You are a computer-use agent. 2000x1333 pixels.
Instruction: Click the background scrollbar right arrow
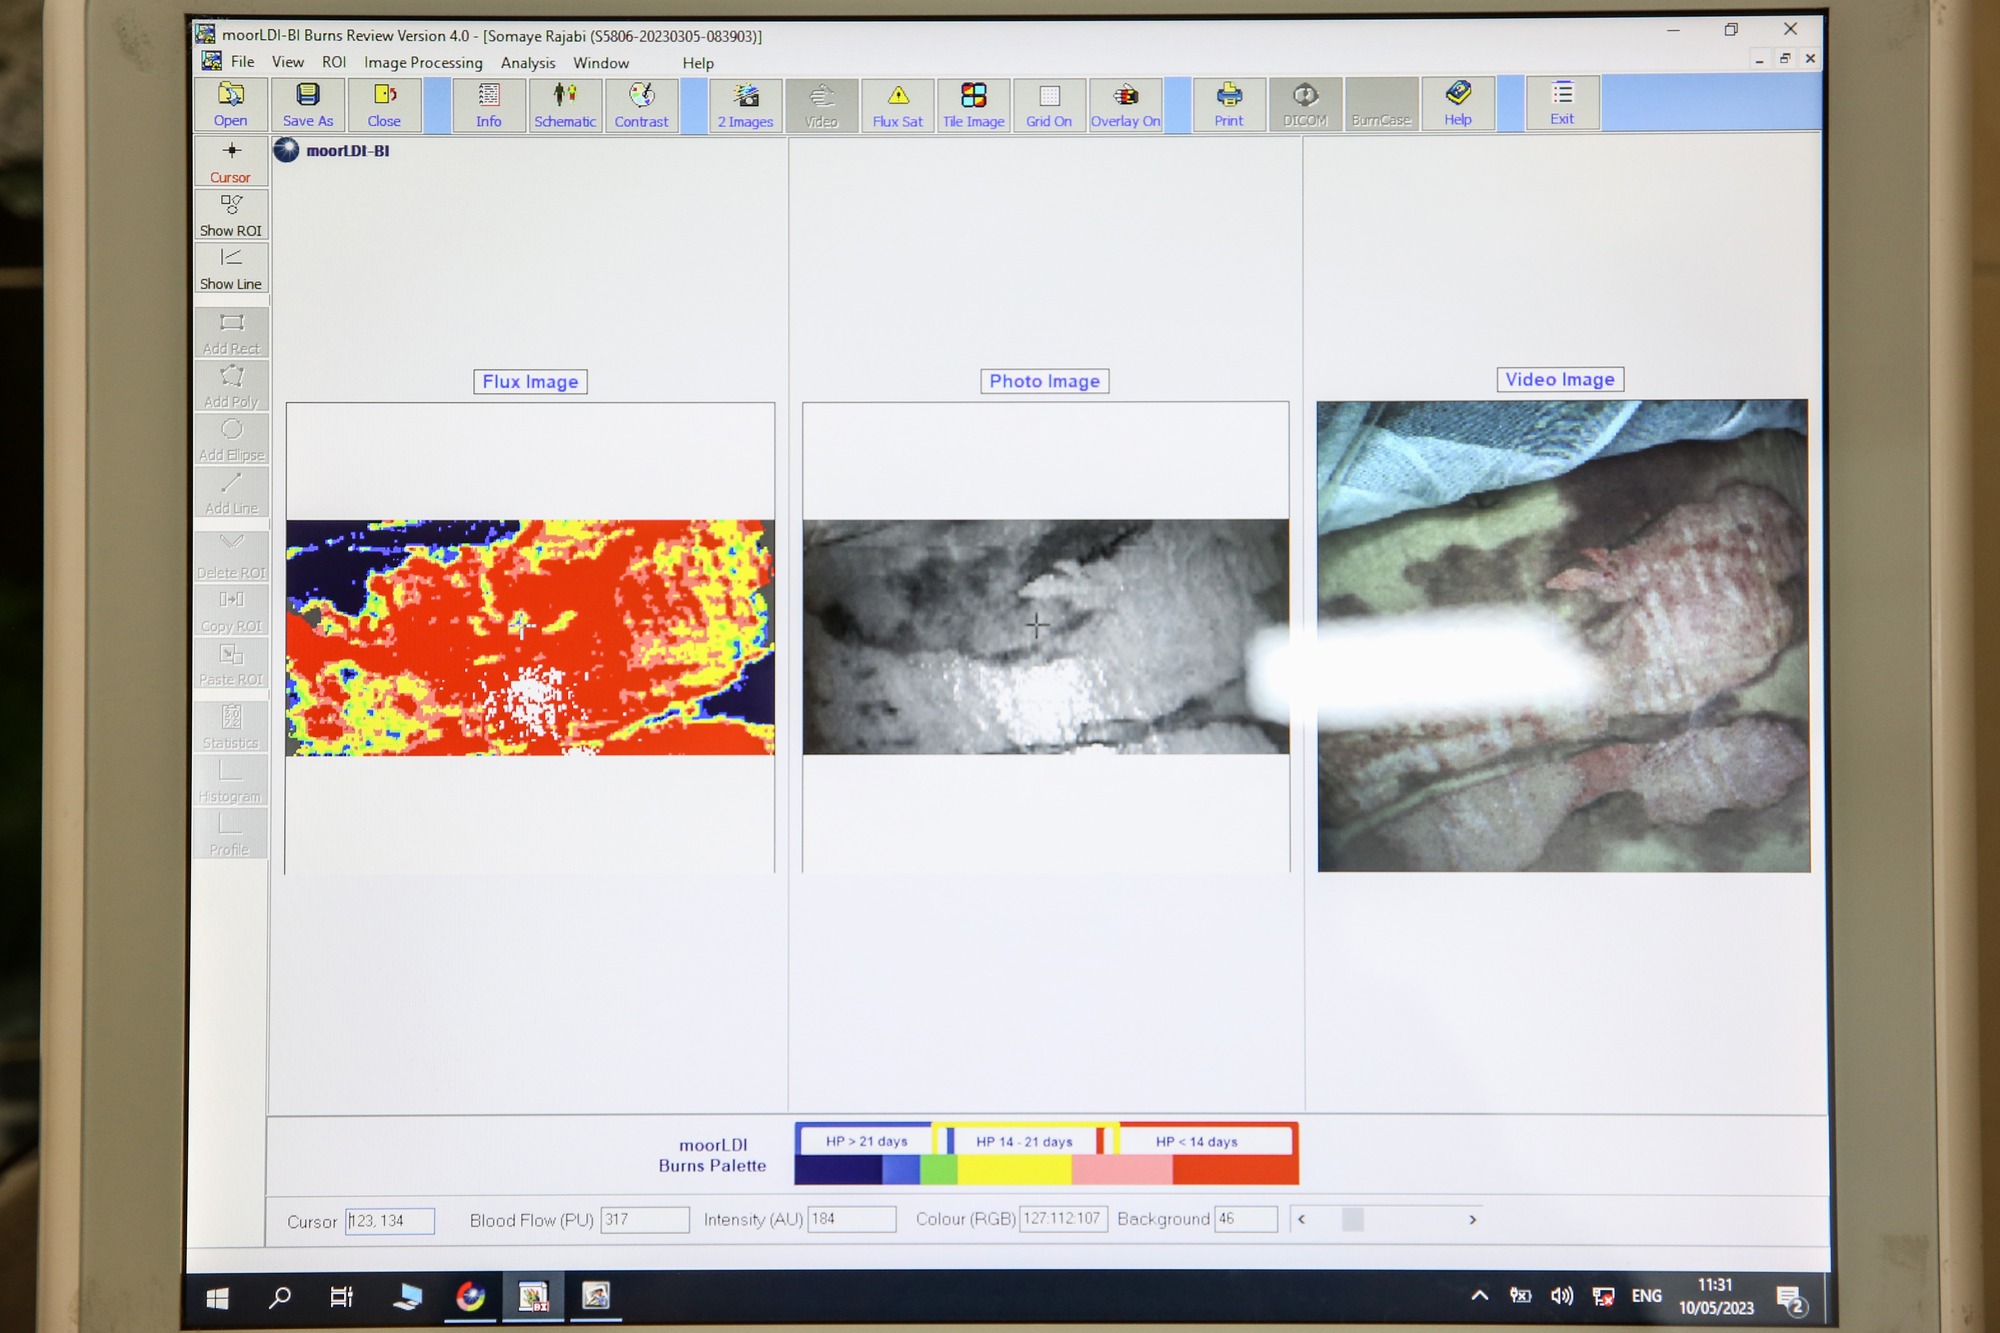[x=1472, y=1219]
